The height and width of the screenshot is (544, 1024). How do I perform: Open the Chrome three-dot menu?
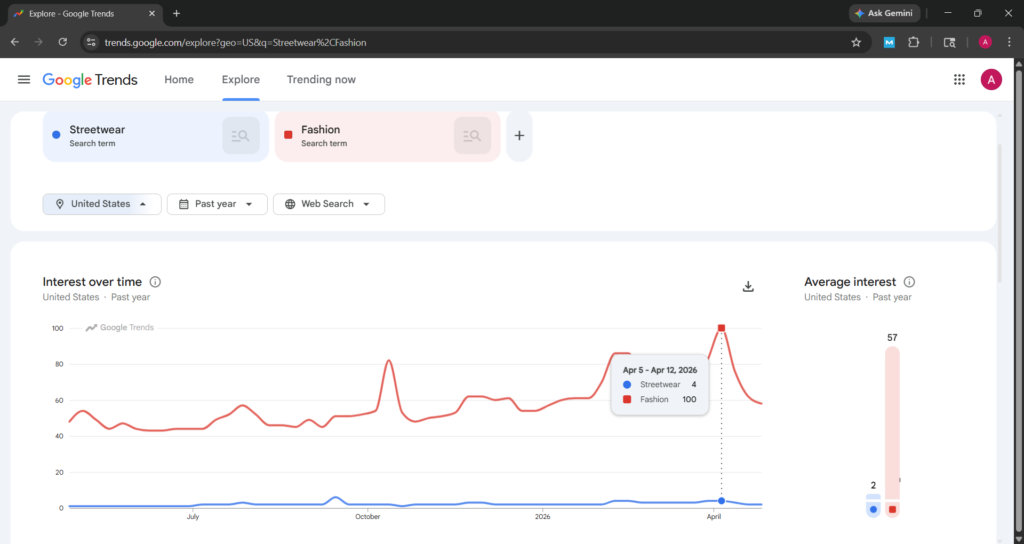(x=1009, y=42)
